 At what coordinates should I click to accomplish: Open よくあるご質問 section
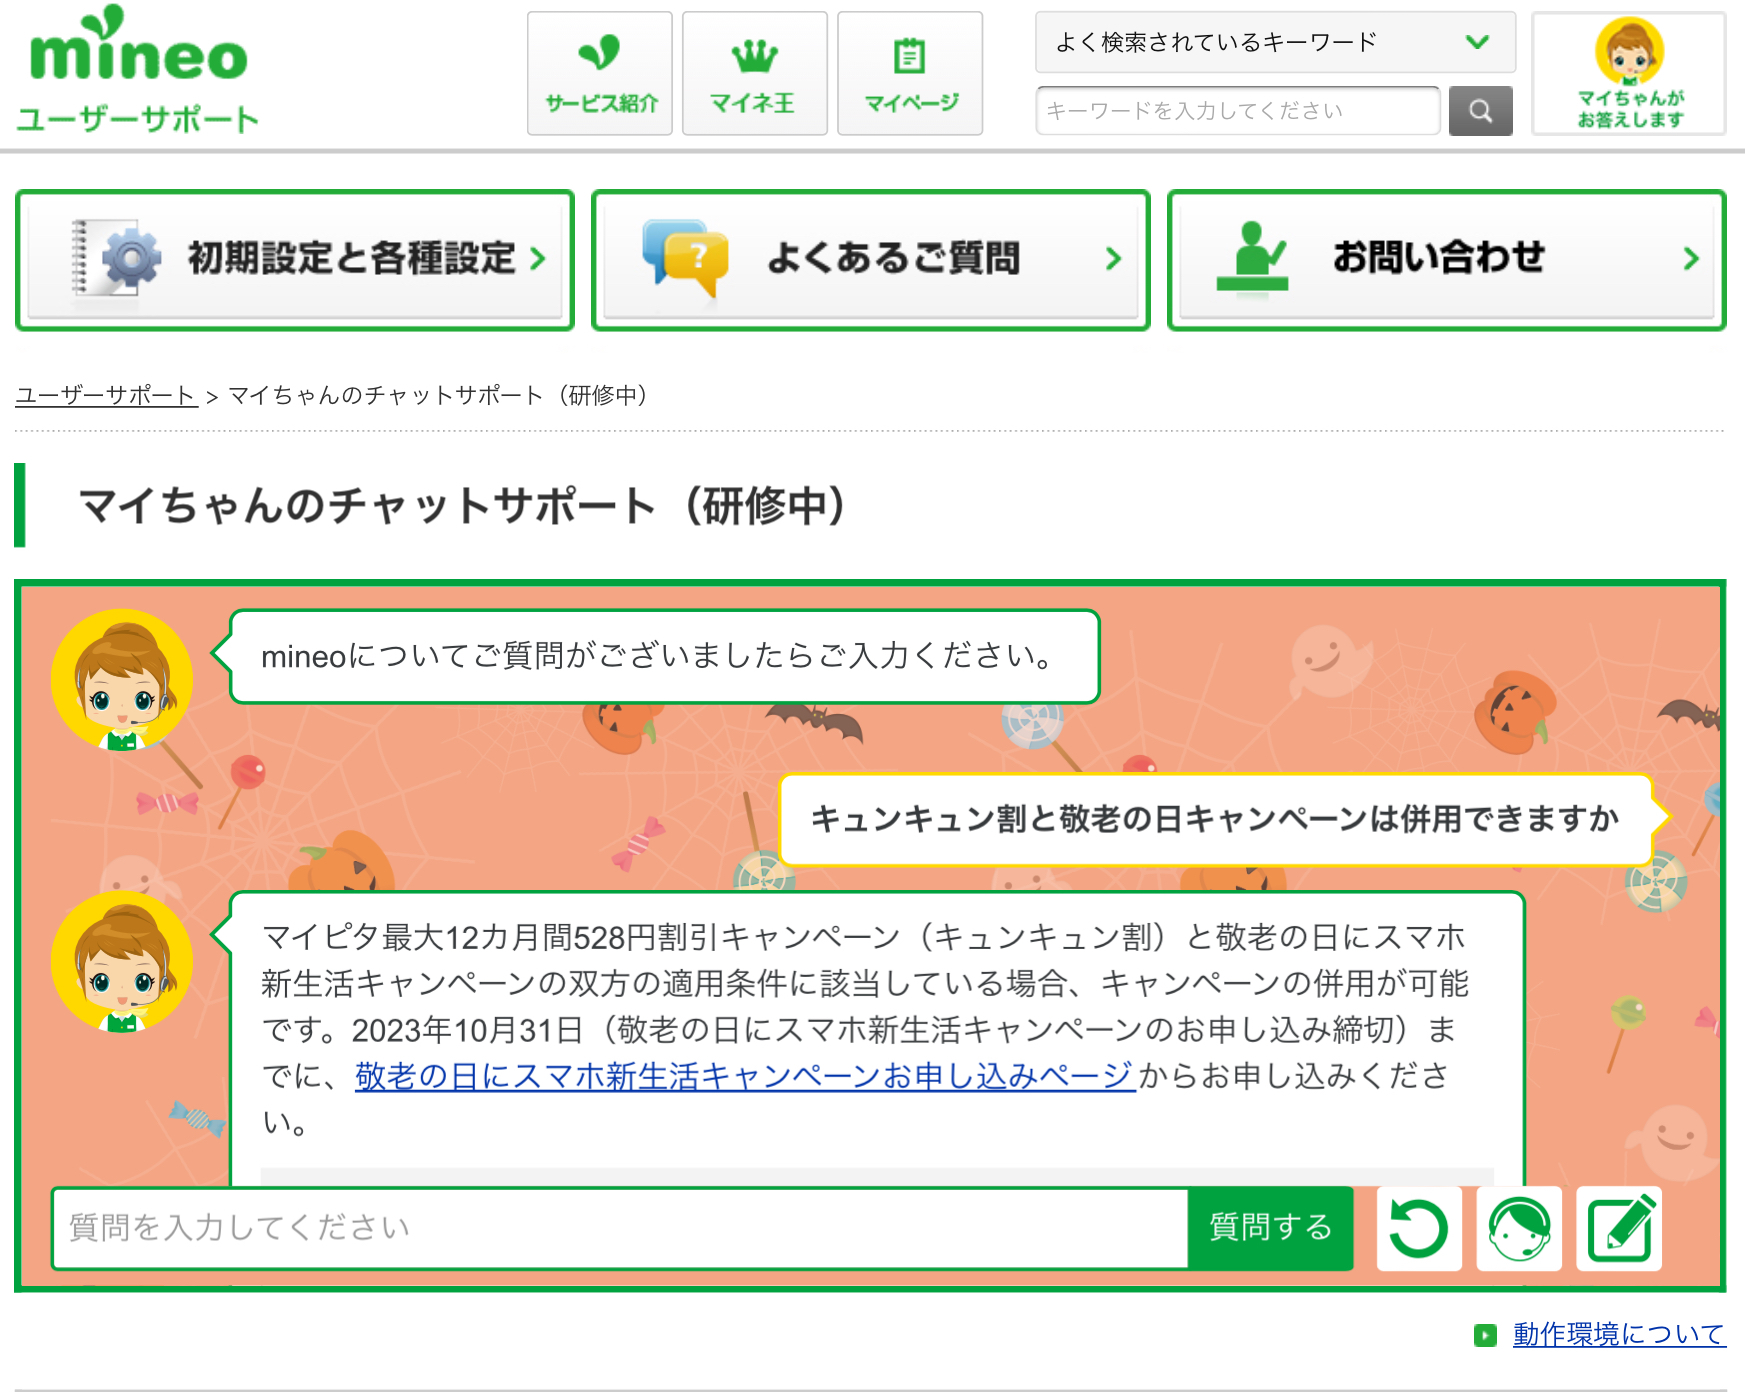pyautogui.click(x=871, y=259)
